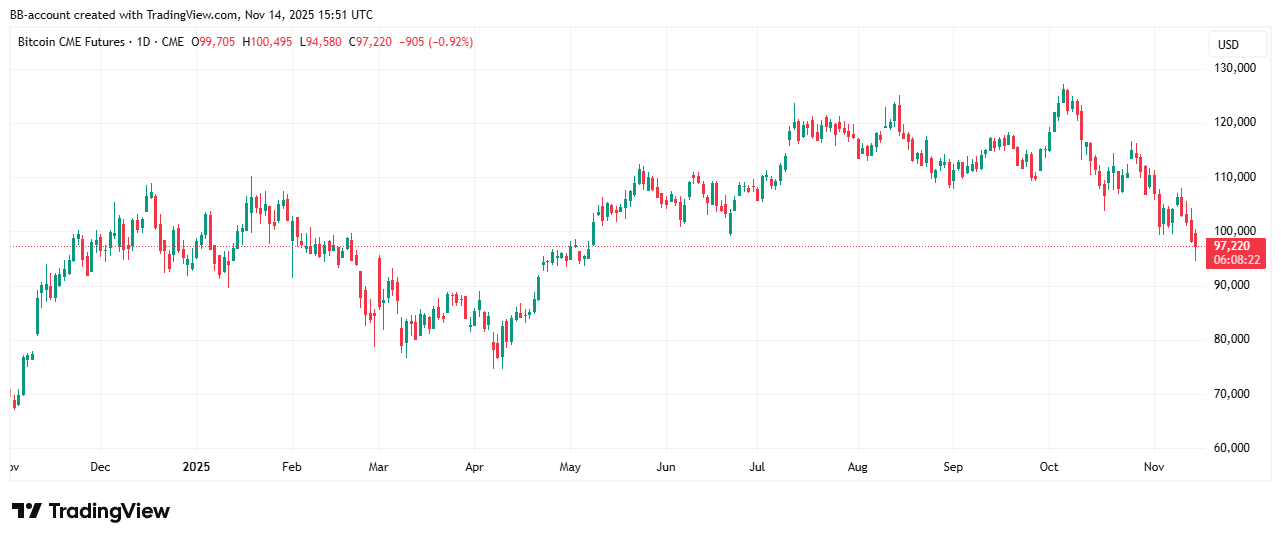
Task: Click the Bitcoin CME Futures symbol title
Action: point(71,42)
